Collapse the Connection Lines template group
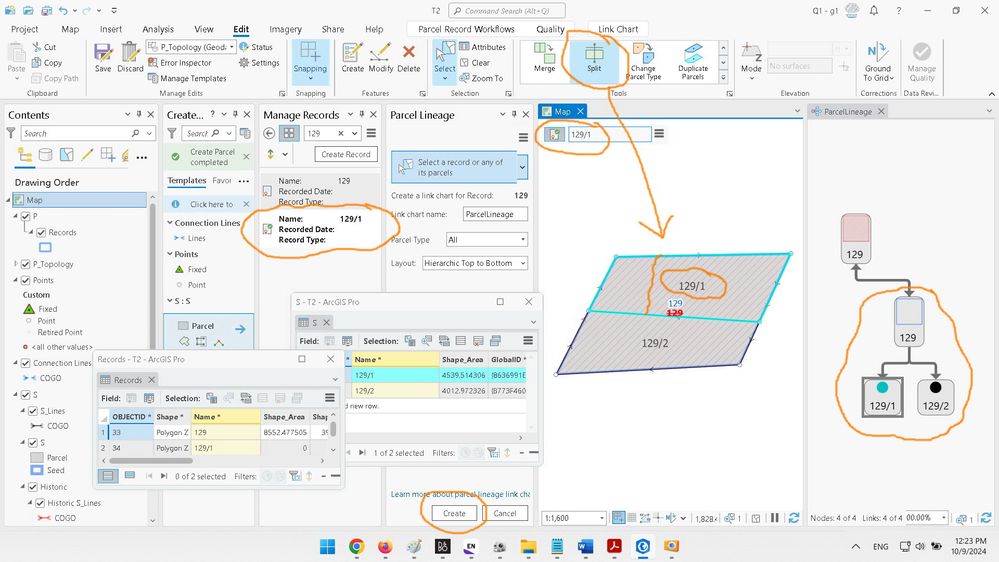999x562 pixels. 170,223
